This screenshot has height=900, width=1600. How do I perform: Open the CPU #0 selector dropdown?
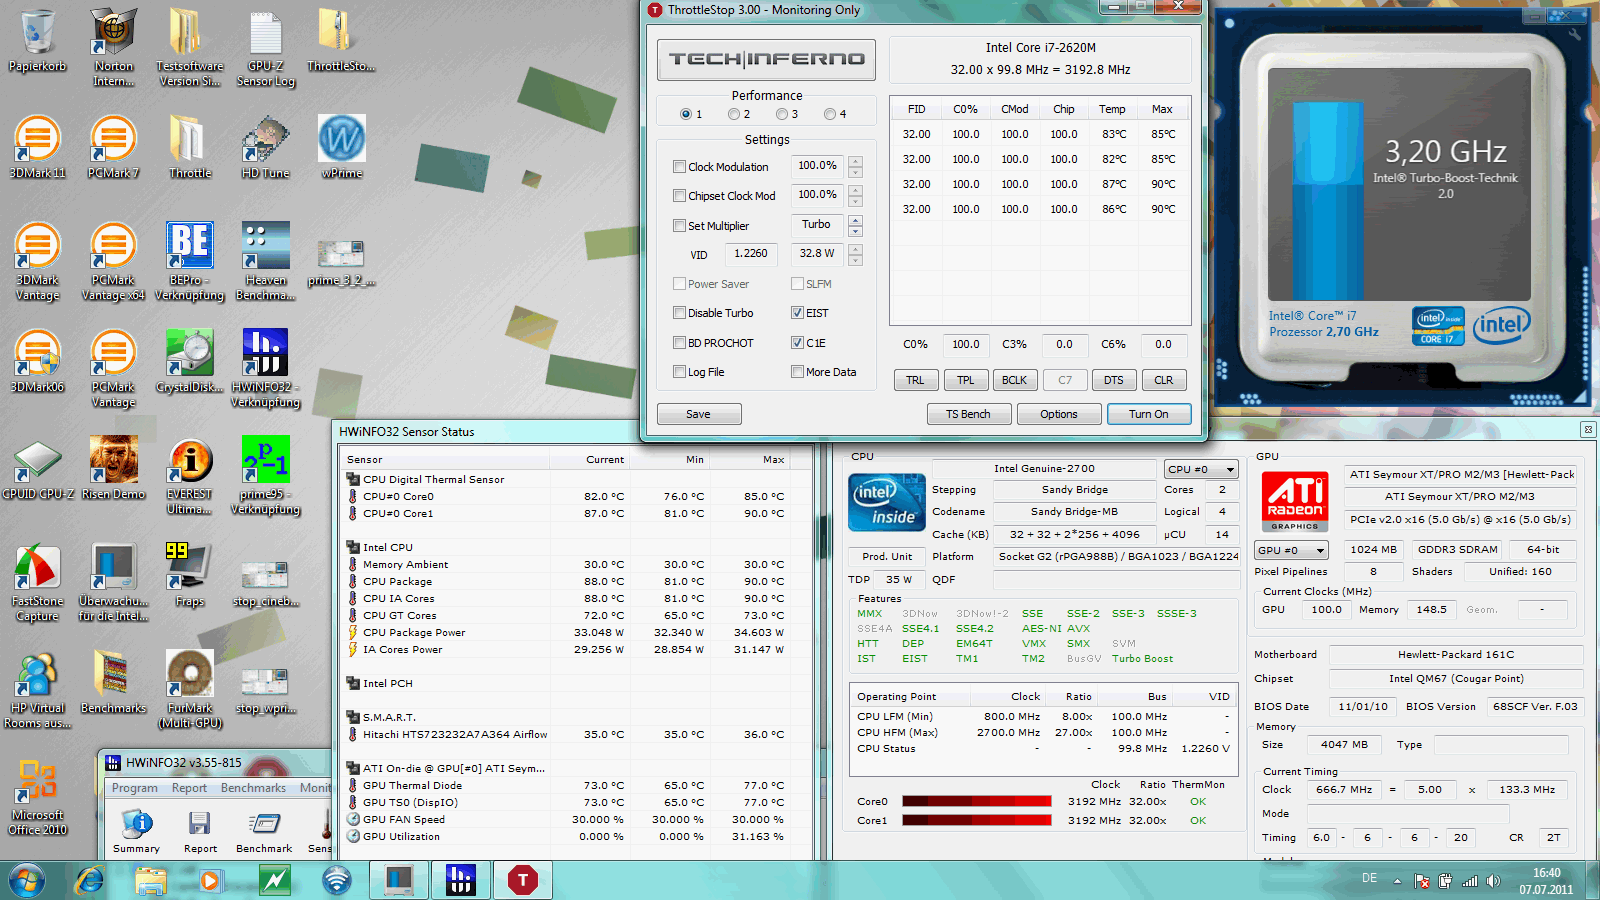[1201, 469]
